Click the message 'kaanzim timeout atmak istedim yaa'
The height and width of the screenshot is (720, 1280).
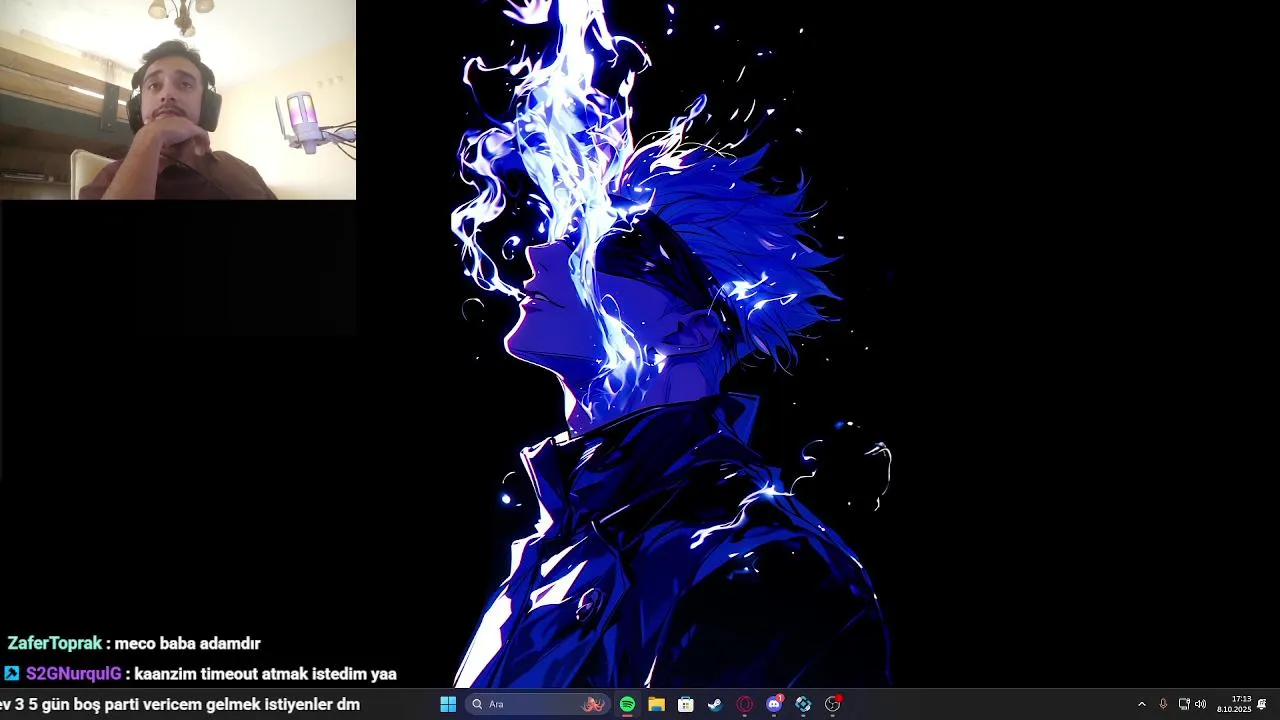(x=266, y=674)
